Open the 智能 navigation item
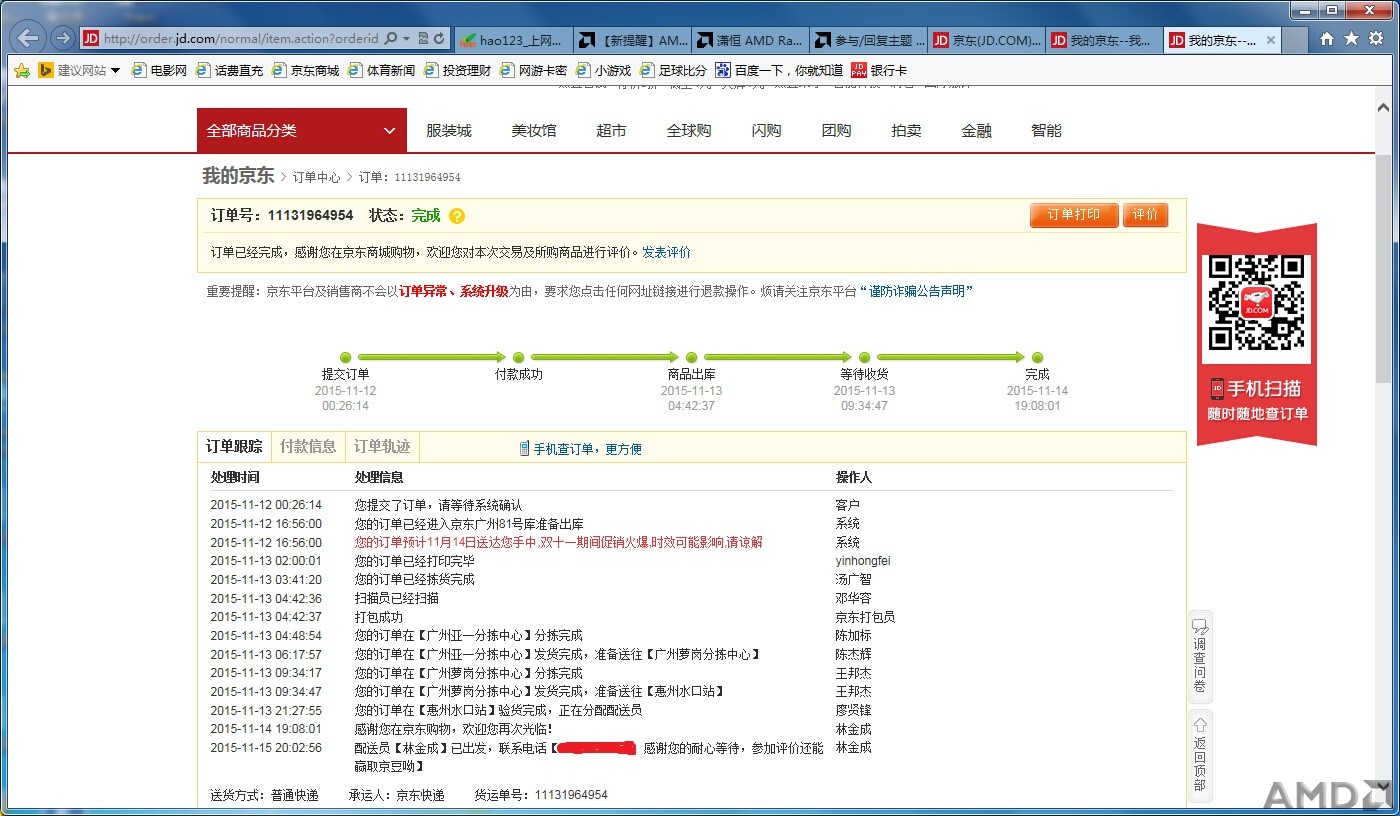Viewport: 1400px width, 816px height. [x=1046, y=130]
